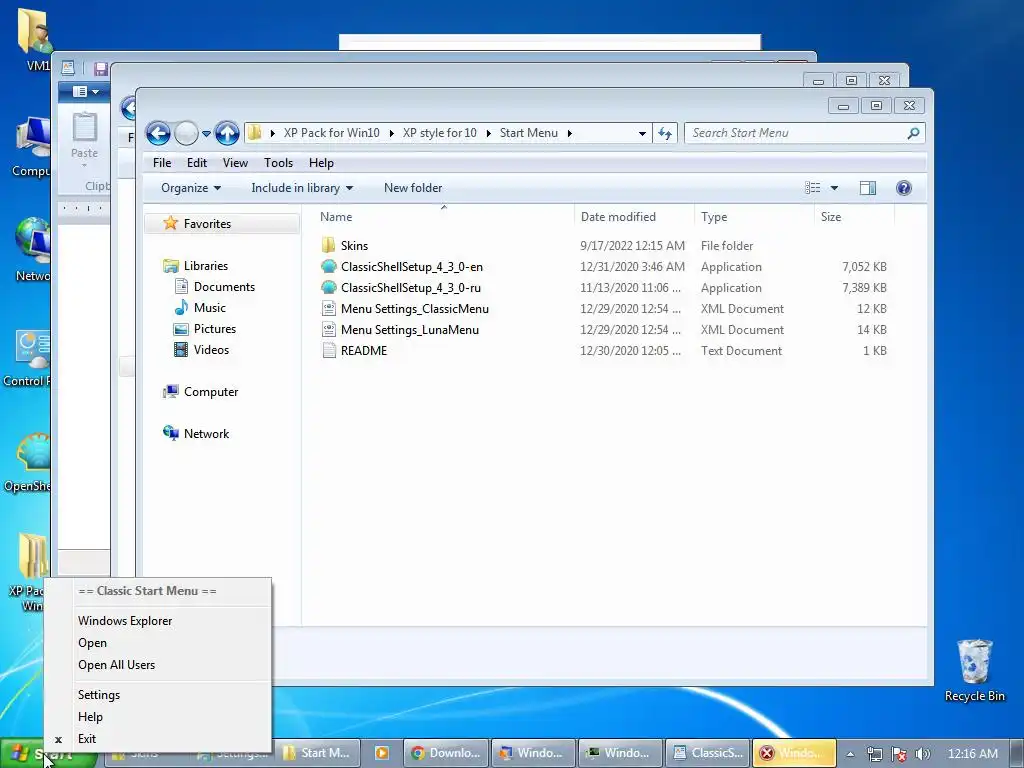Open the View menu
Viewport: 1024px width, 768px height.
[x=235, y=163]
